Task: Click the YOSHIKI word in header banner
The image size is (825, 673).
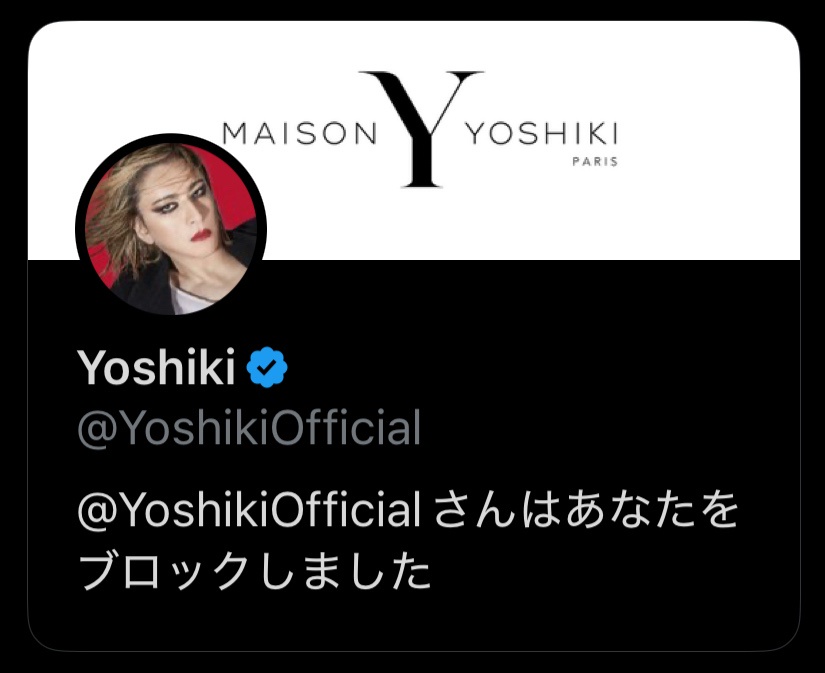Action: pos(542,134)
